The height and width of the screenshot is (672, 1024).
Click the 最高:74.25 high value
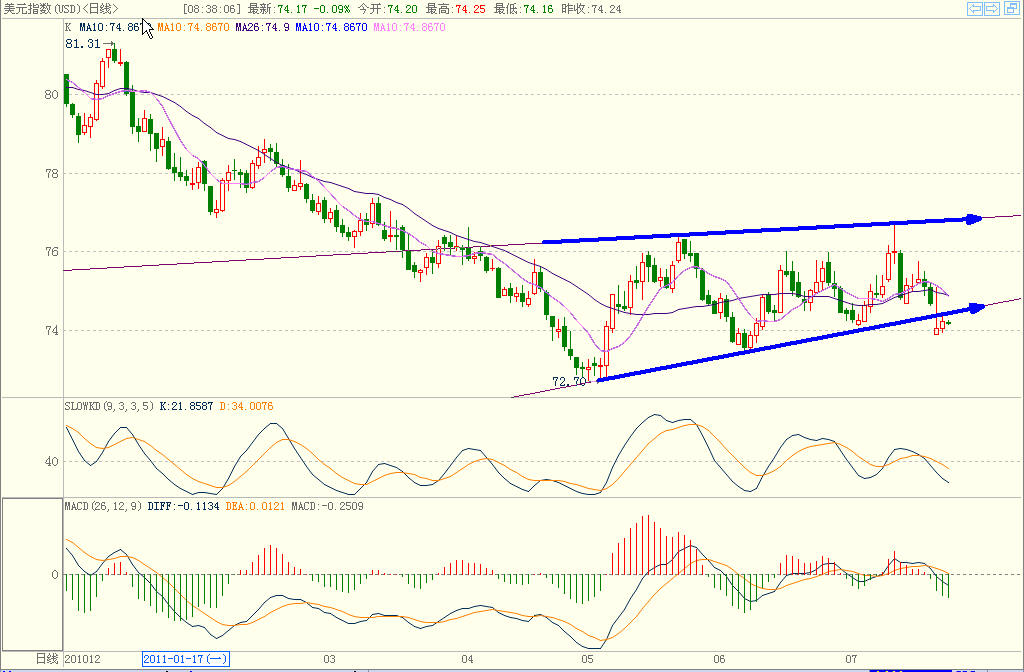pos(455,9)
